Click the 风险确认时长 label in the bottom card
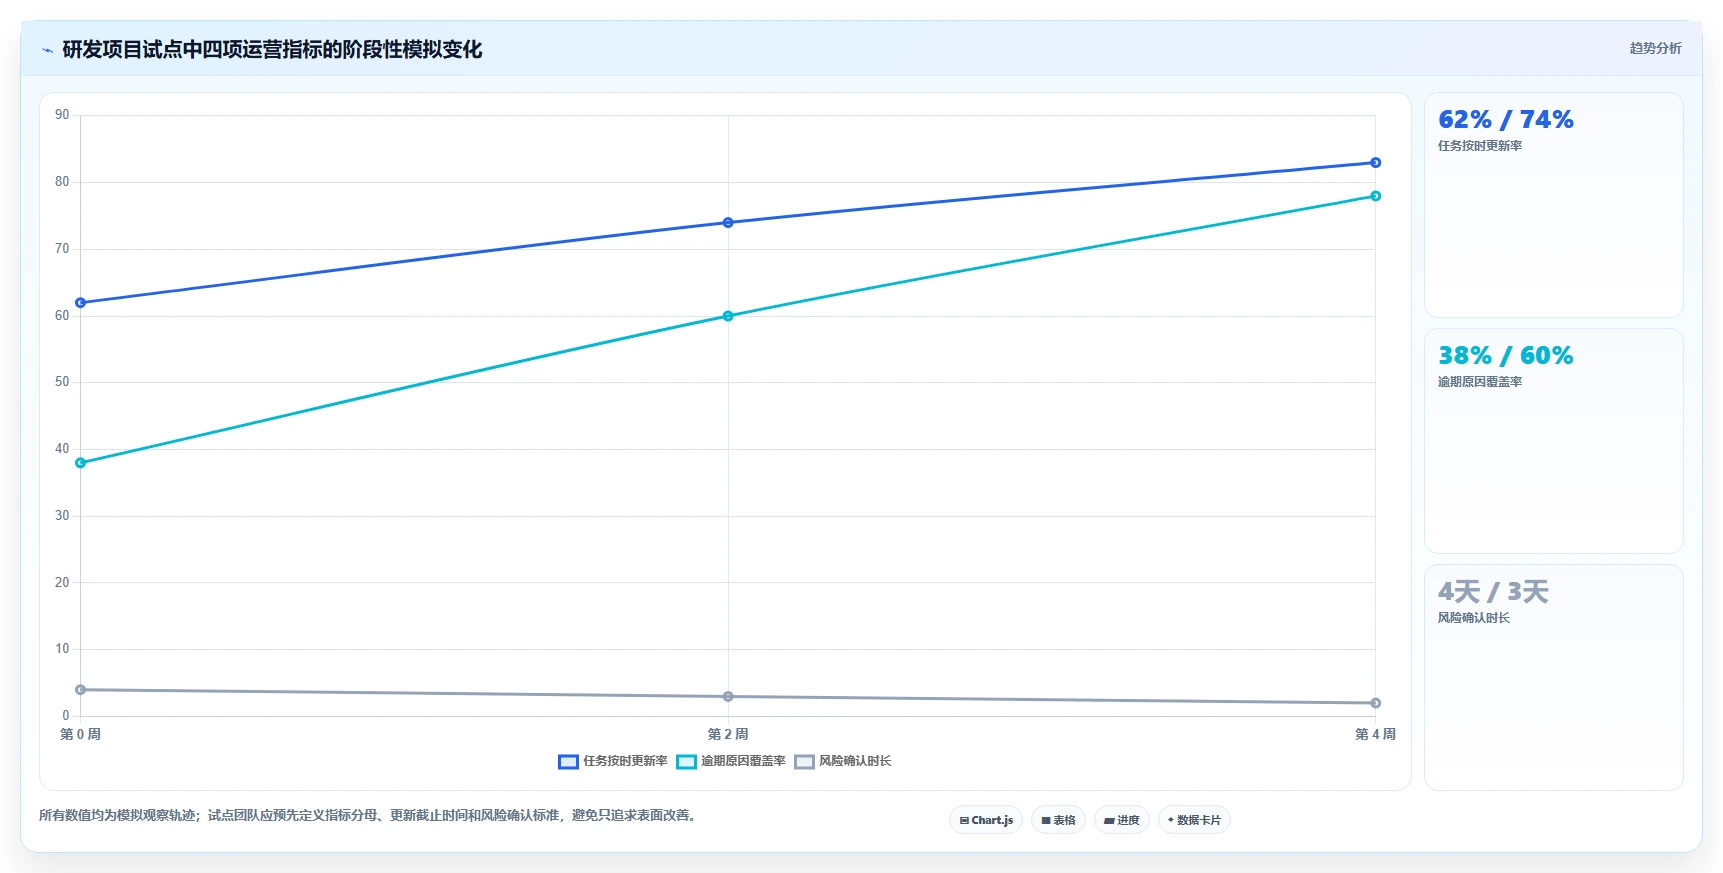The width and height of the screenshot is (1723, 873). click(x=1474, y=618)
